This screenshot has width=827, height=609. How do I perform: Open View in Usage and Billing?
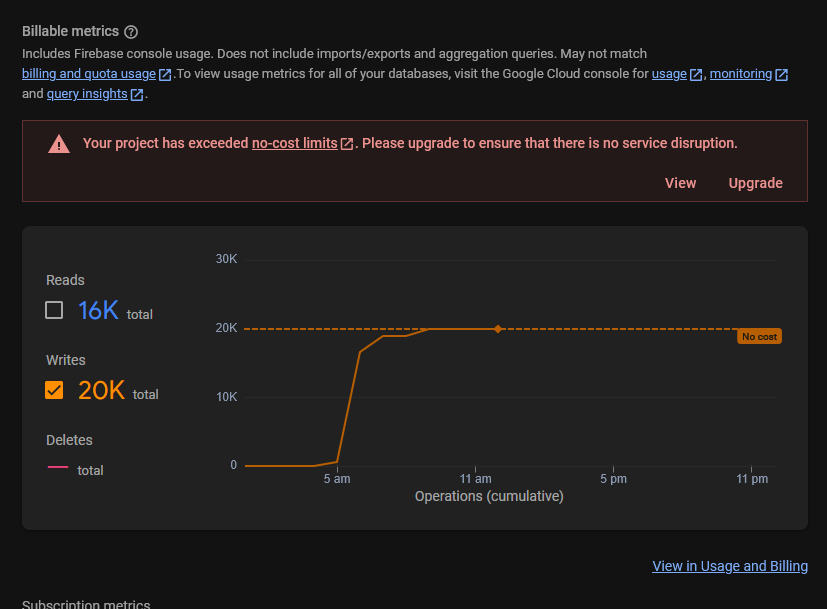pos(730,566)
